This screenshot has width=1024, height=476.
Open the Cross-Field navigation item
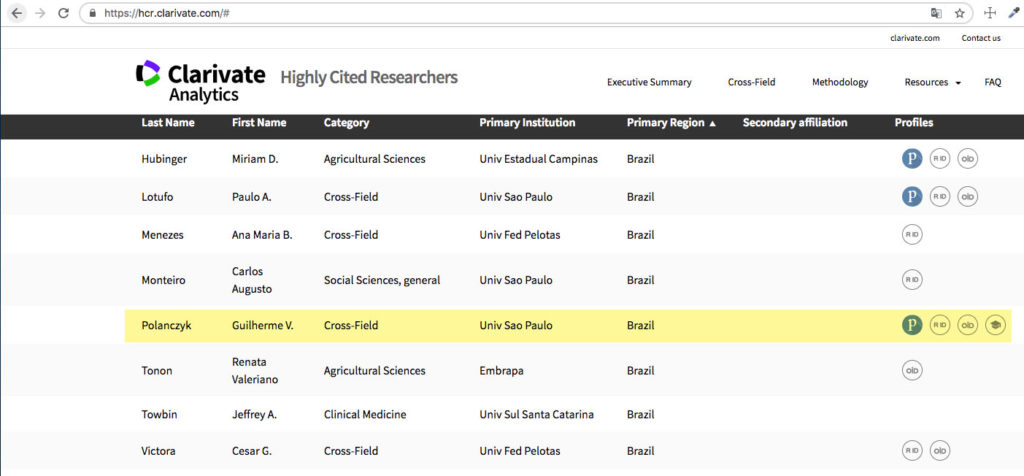coord(752,82)
